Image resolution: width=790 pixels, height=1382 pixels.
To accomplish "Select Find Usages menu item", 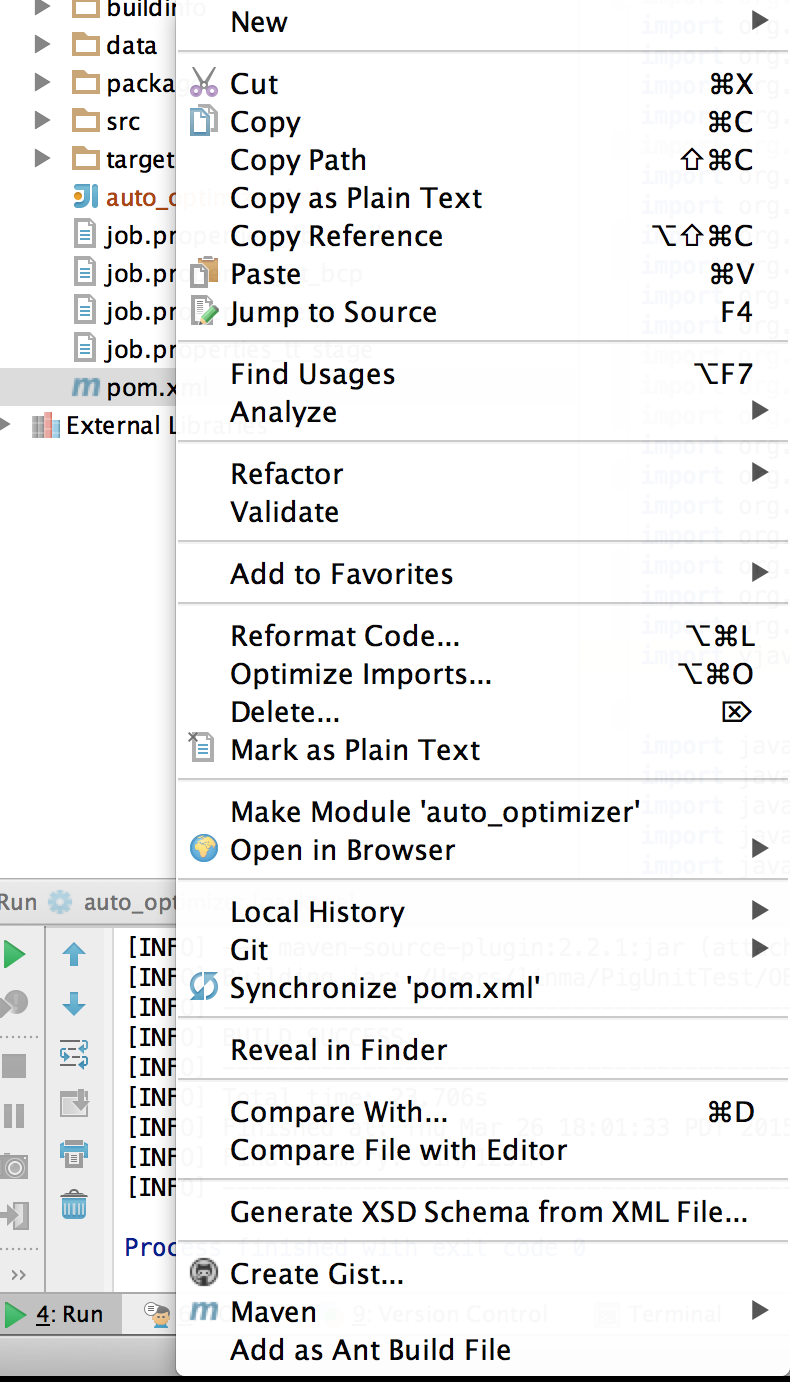I will coord(482,374).
